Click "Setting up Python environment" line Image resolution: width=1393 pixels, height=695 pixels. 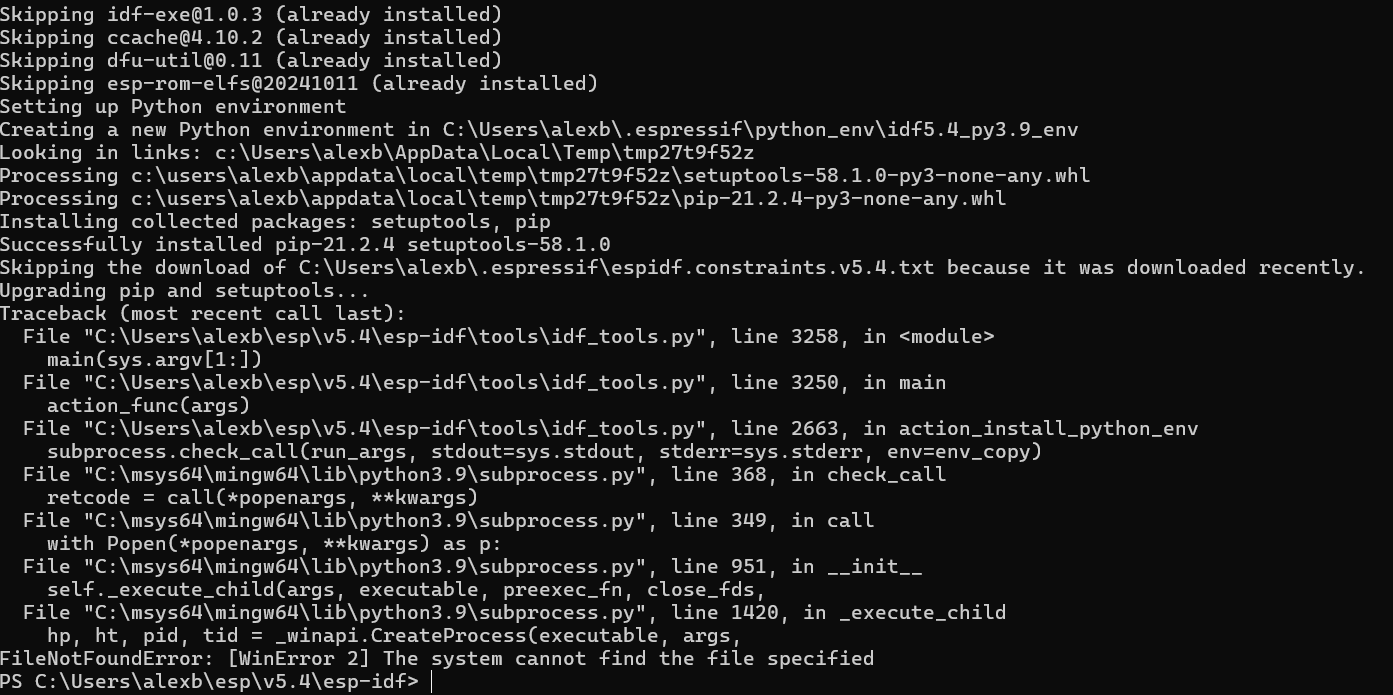(x=173, y=106)
